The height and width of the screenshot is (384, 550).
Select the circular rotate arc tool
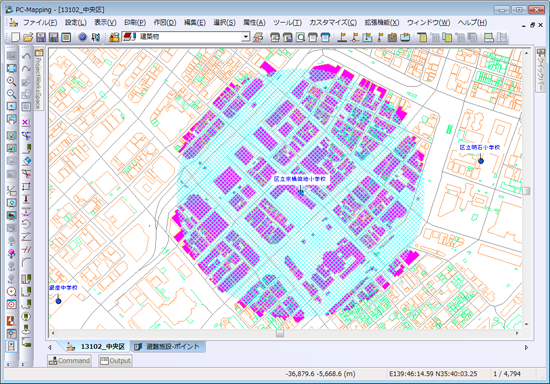26,224
